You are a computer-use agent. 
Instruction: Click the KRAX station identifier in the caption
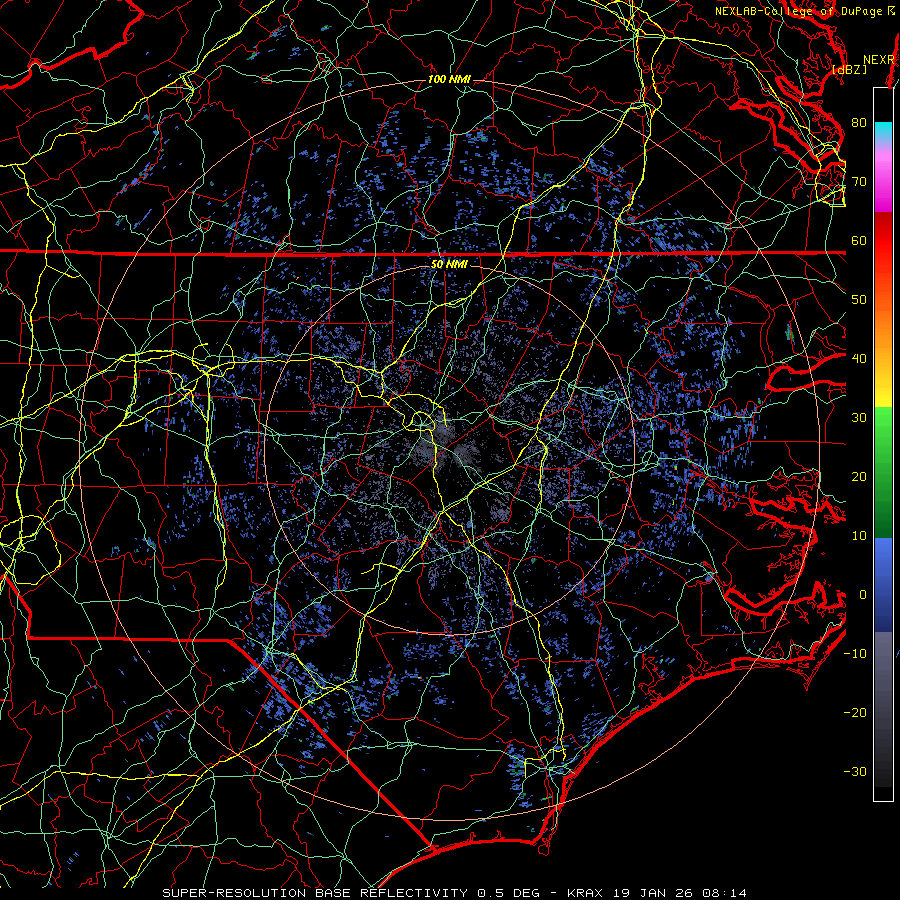coord(584,893)
